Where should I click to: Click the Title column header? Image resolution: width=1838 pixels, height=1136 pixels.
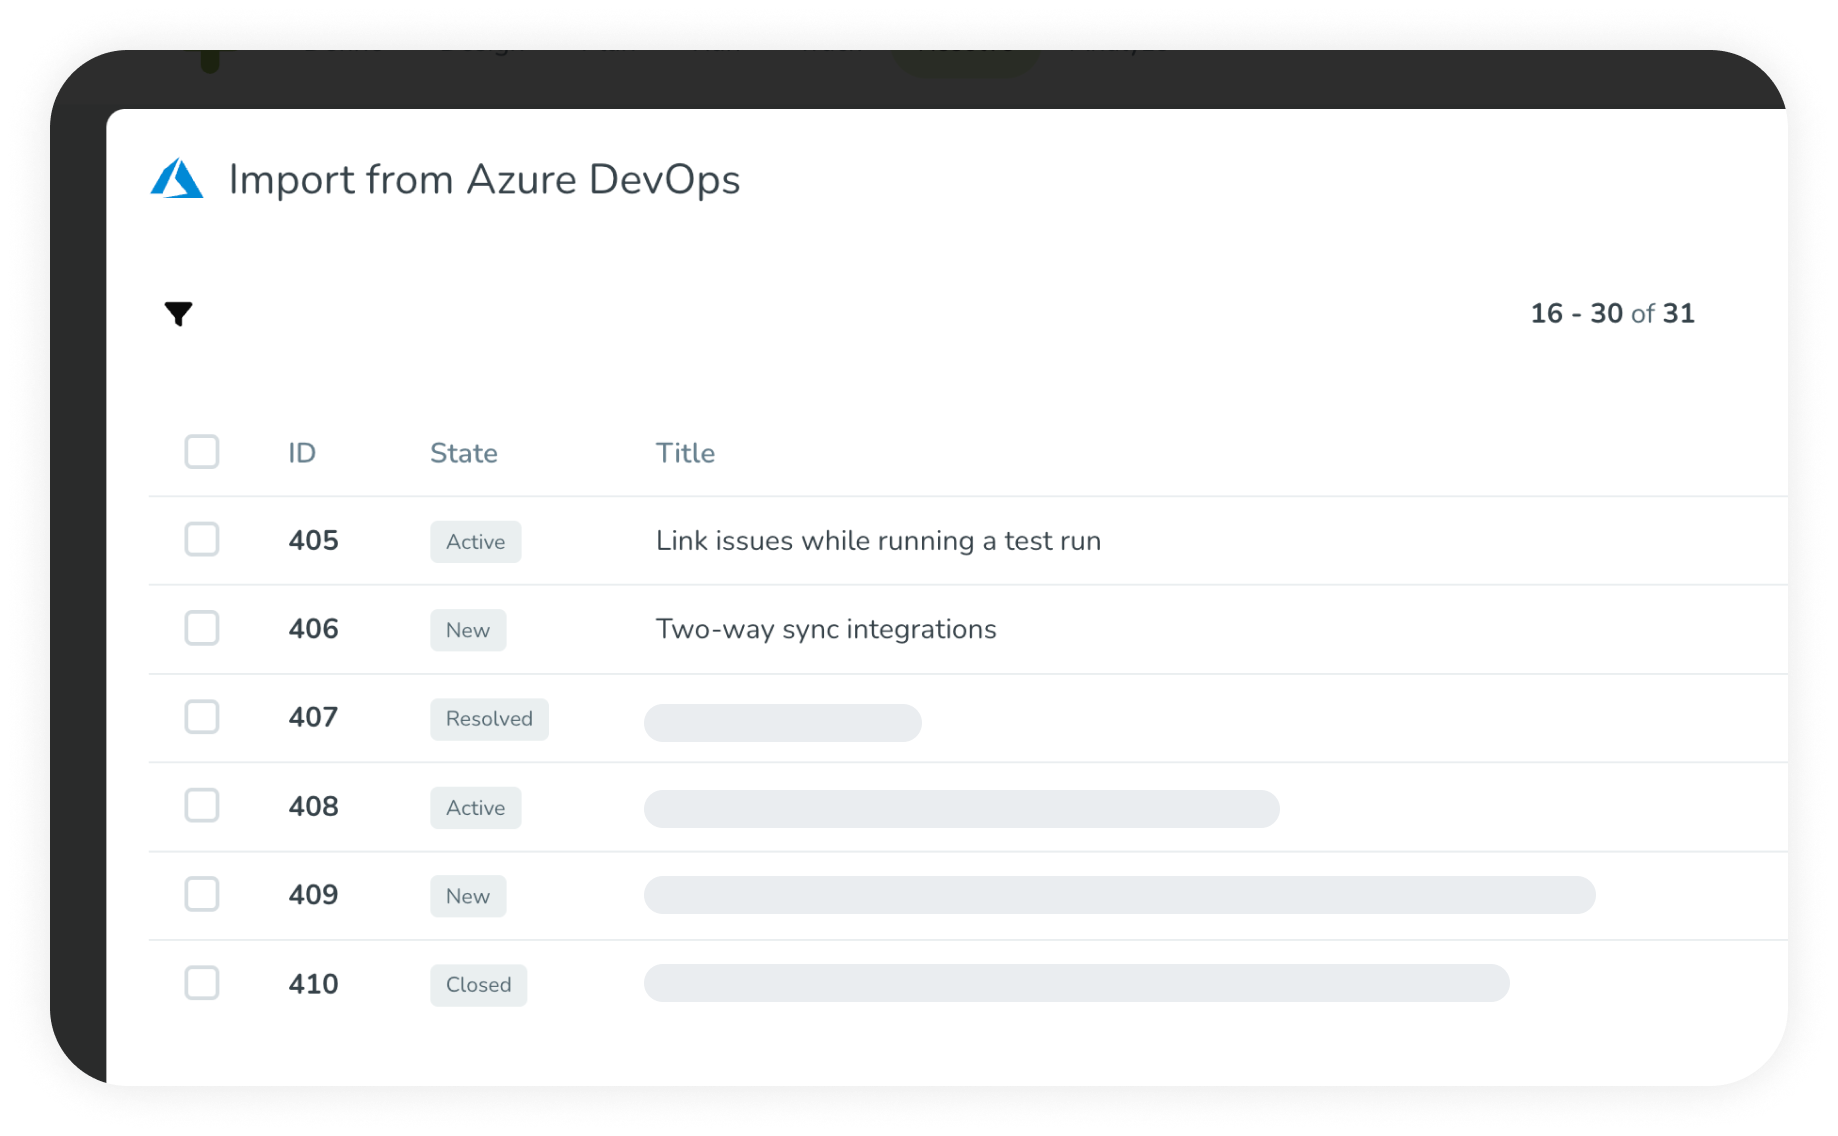pyautogui.click(x=685, y=452)
